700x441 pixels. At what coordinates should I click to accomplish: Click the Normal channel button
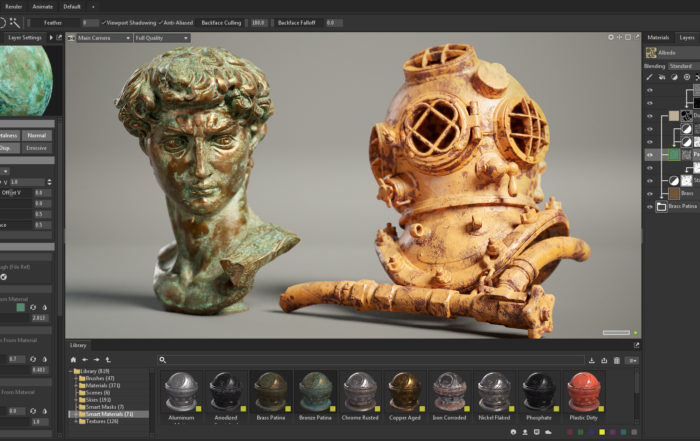point(37,135)
